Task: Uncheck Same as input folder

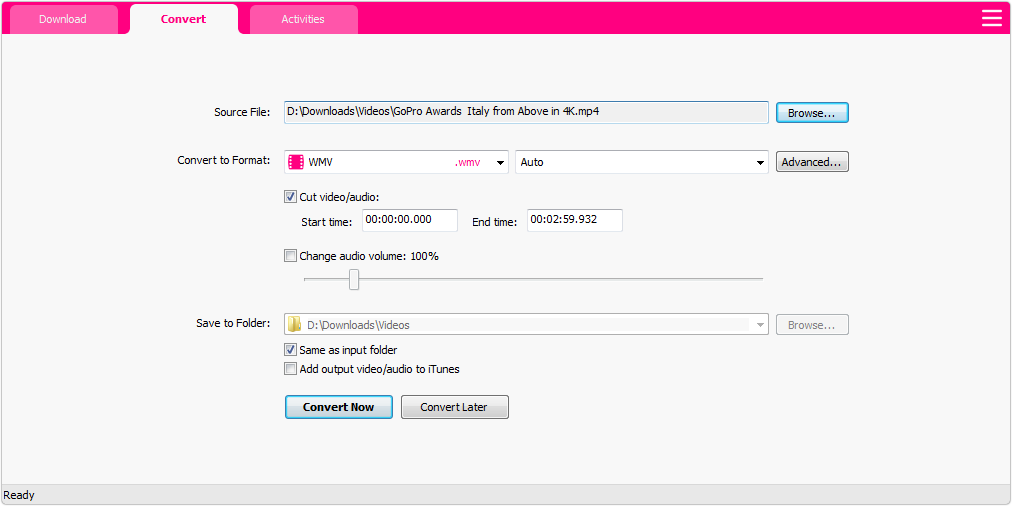Action: point(290,350)
